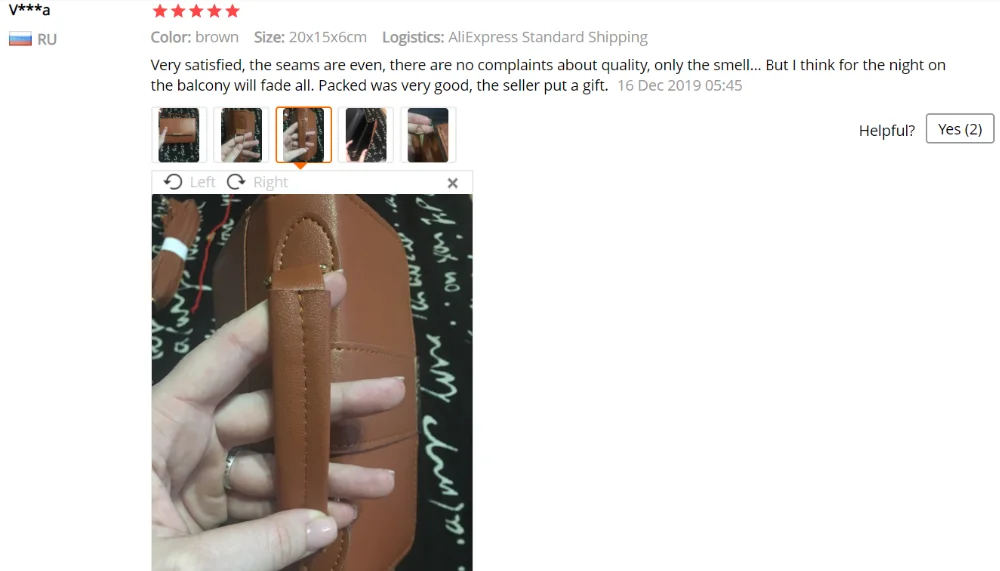This screenshot has width=1000, height=571.
Task: Mark review helpful with Yes (2)
Action: 960,129
